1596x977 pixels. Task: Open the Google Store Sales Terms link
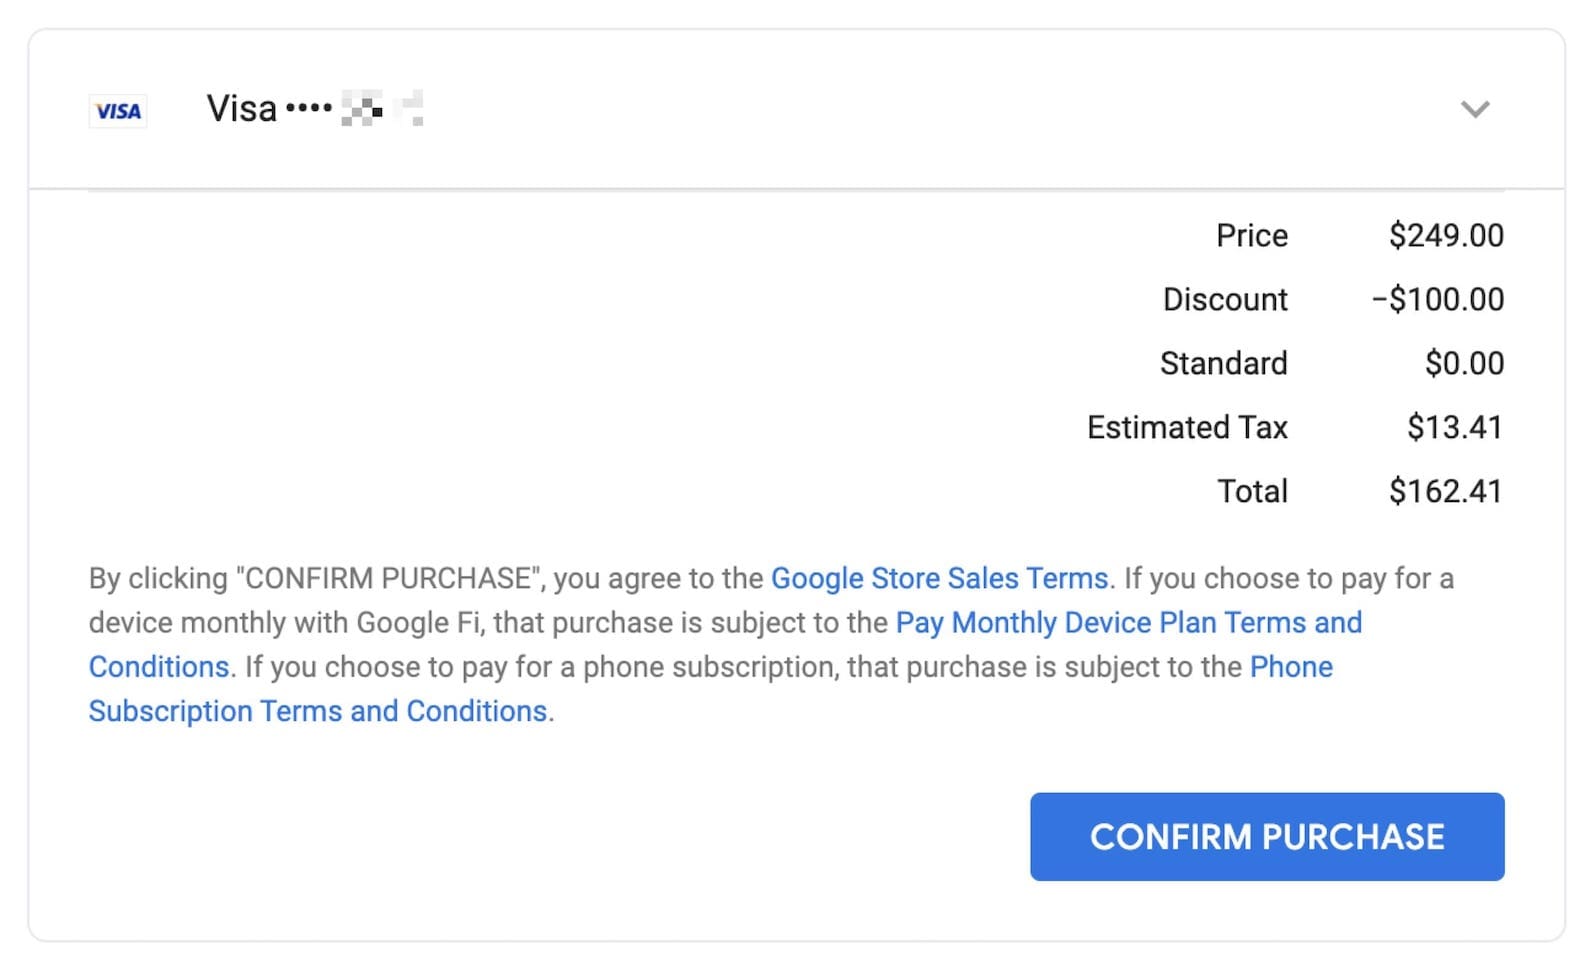click(x=939, y=578)
